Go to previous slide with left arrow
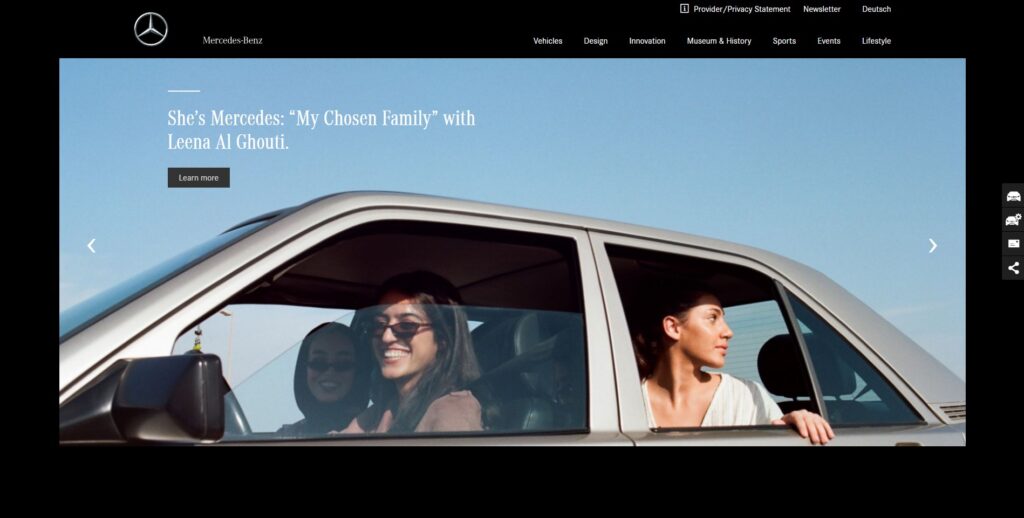 91,246
